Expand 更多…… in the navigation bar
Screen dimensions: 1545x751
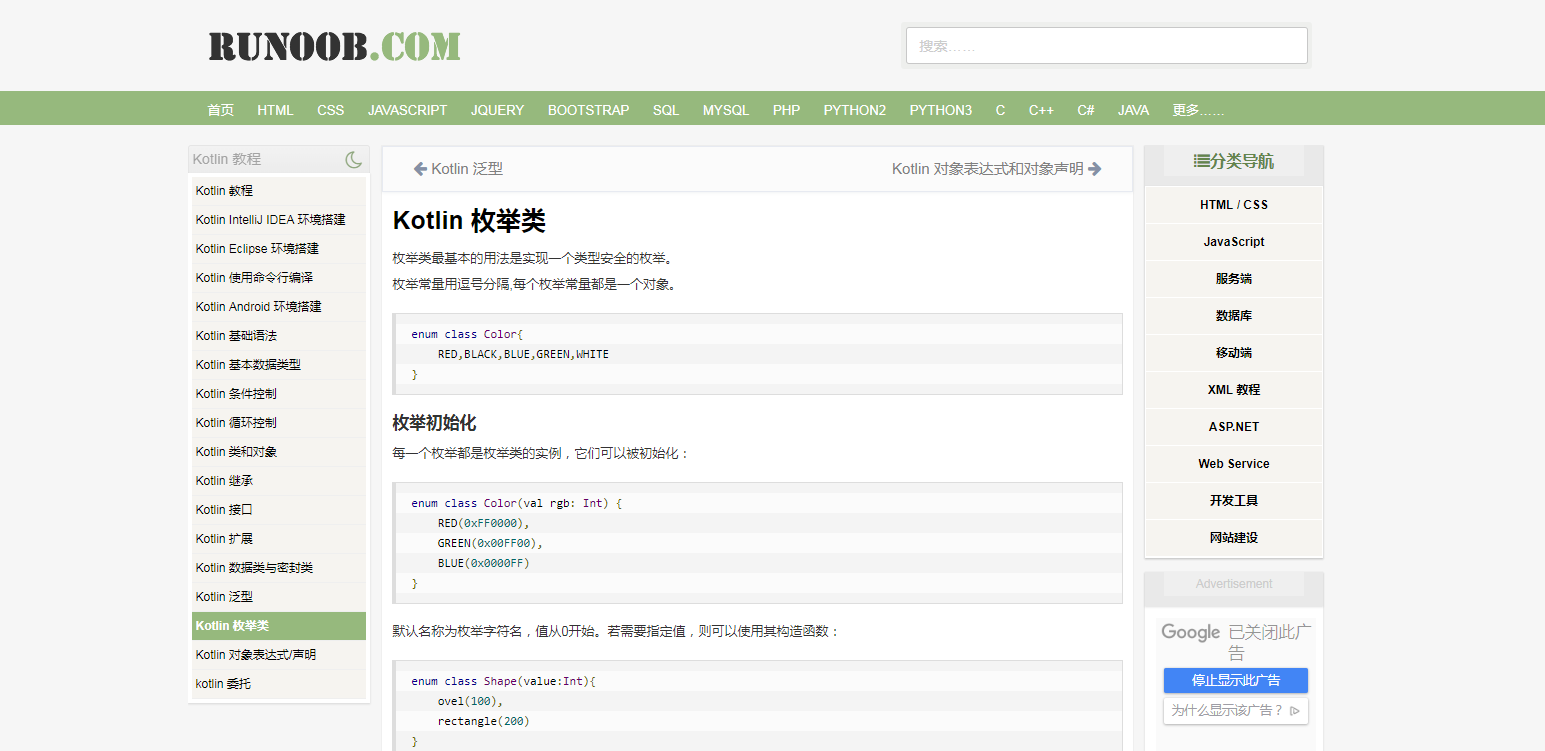(1198, 110)
